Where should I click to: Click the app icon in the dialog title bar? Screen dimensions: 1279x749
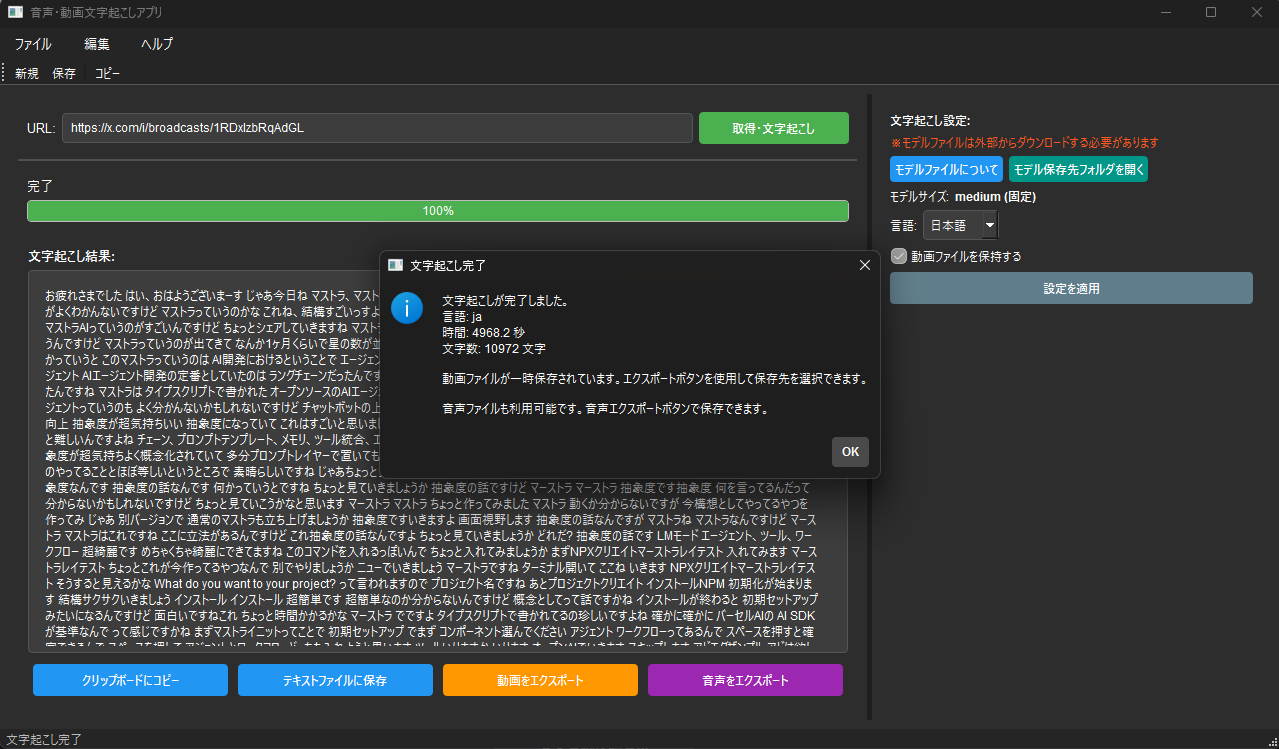(x=396, y=265)
